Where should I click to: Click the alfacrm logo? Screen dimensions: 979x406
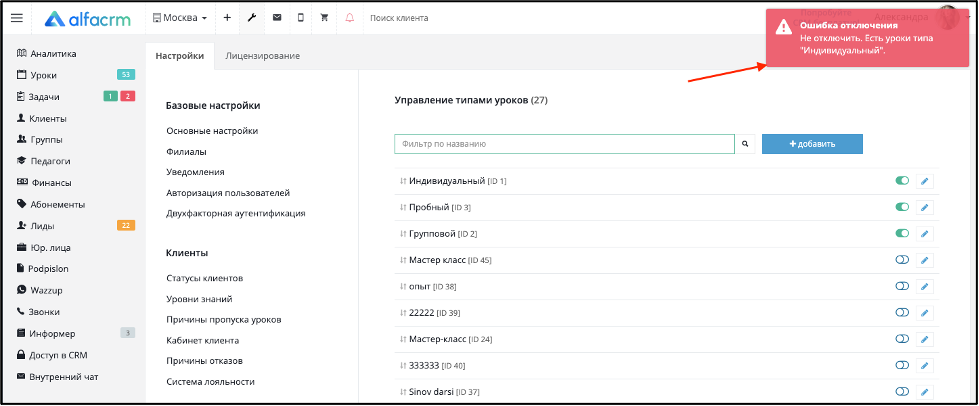[87, 18]
